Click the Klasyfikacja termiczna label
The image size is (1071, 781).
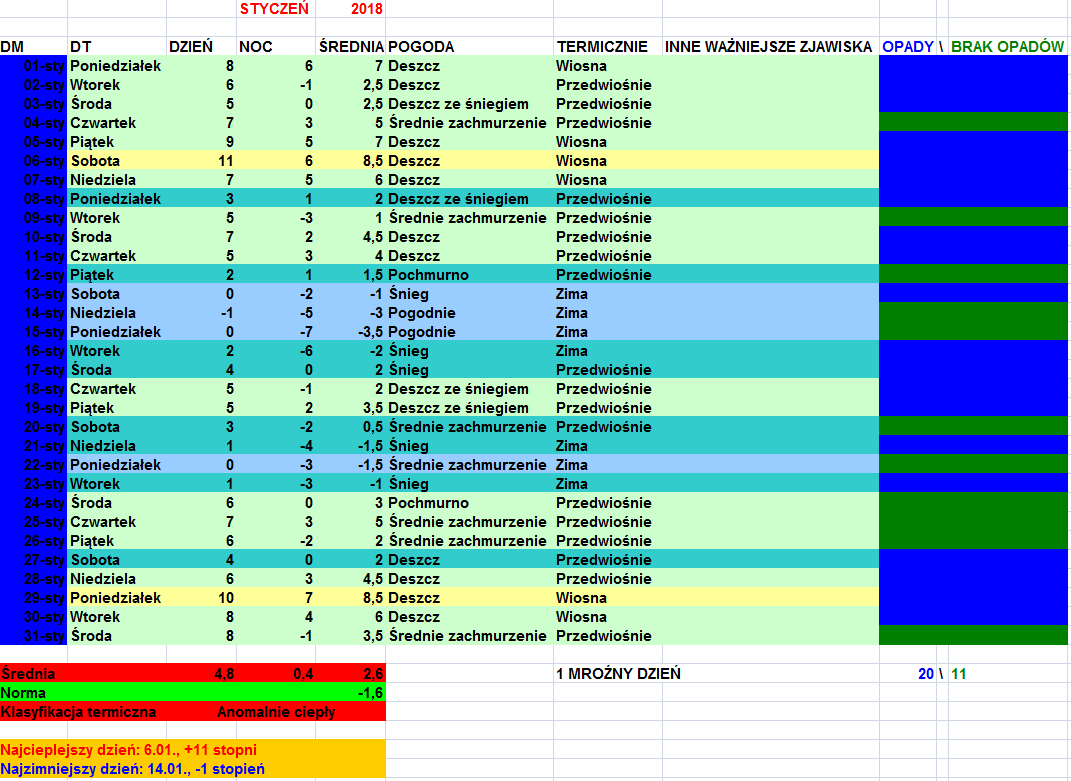coord(79,712)
